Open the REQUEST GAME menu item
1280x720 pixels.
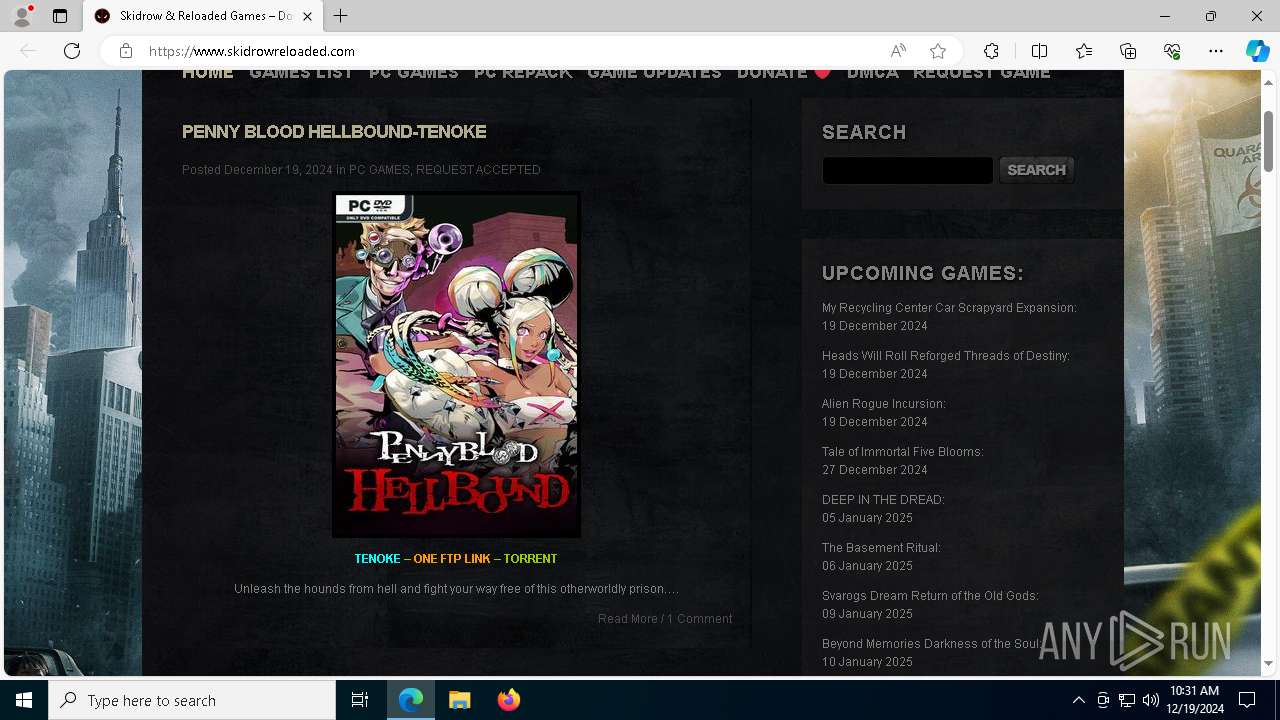[x=981, y=73]
